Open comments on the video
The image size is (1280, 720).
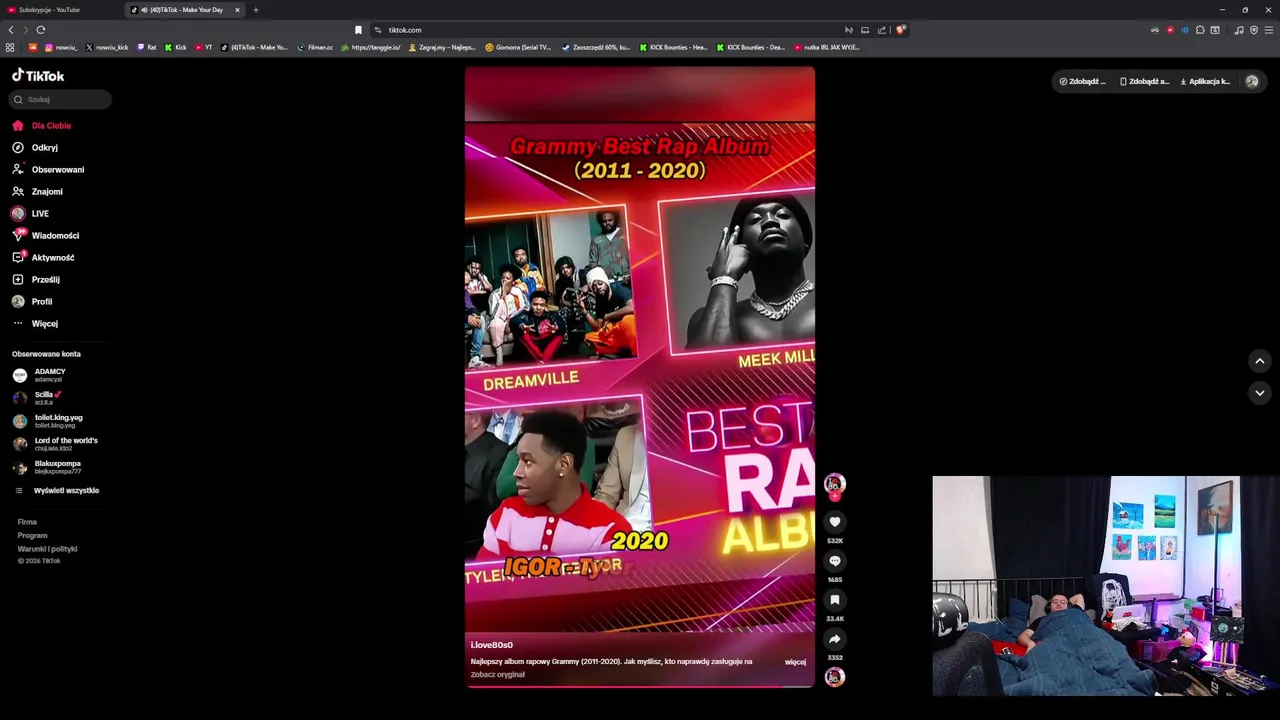[835, 561]
